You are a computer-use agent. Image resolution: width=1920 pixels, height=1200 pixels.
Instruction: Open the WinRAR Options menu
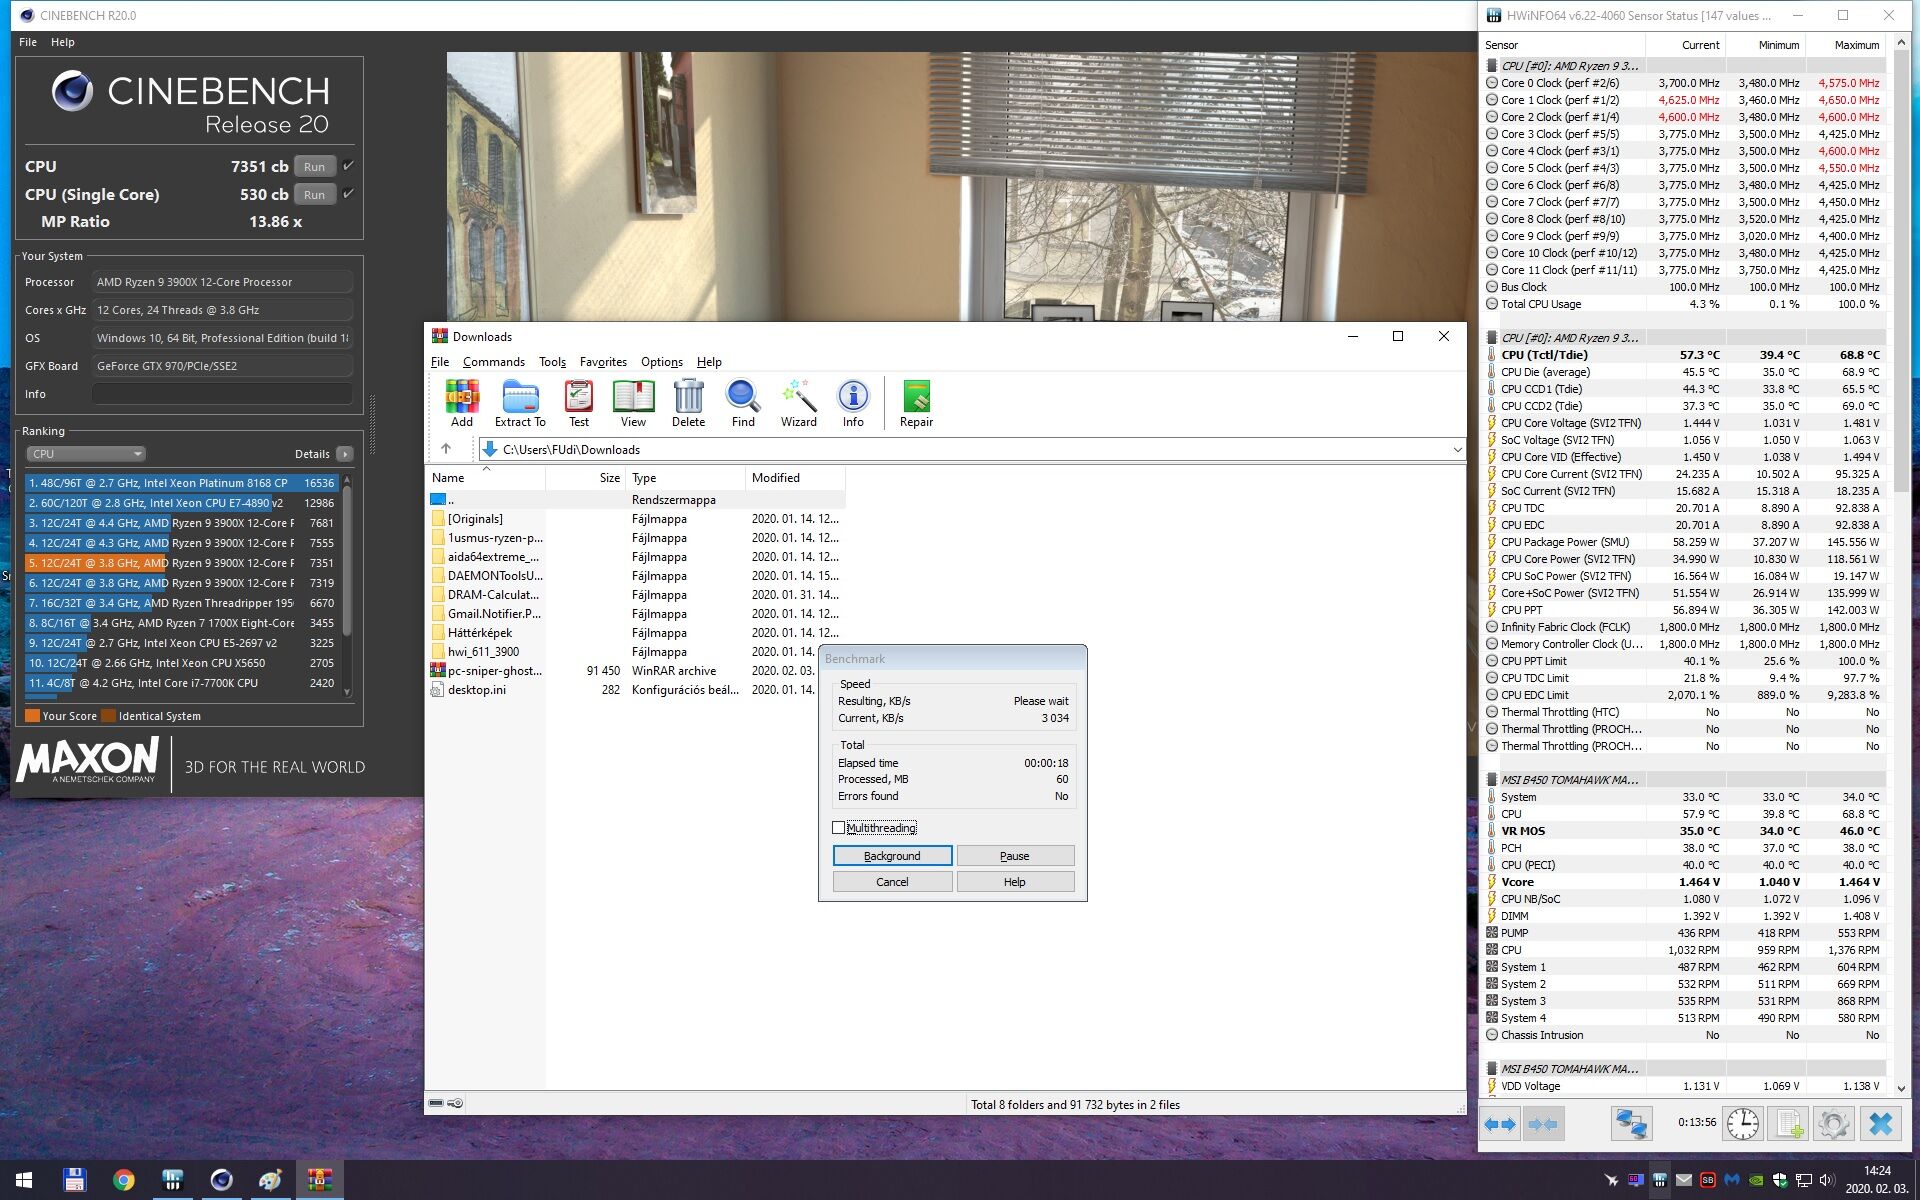pos(662,362)
